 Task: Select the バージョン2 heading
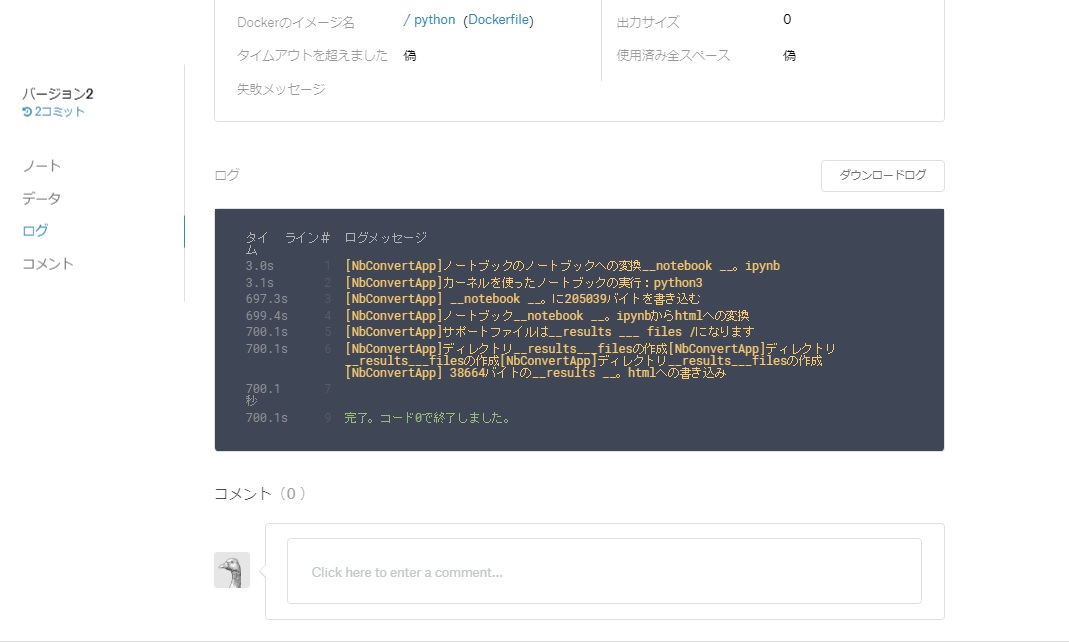56,92
